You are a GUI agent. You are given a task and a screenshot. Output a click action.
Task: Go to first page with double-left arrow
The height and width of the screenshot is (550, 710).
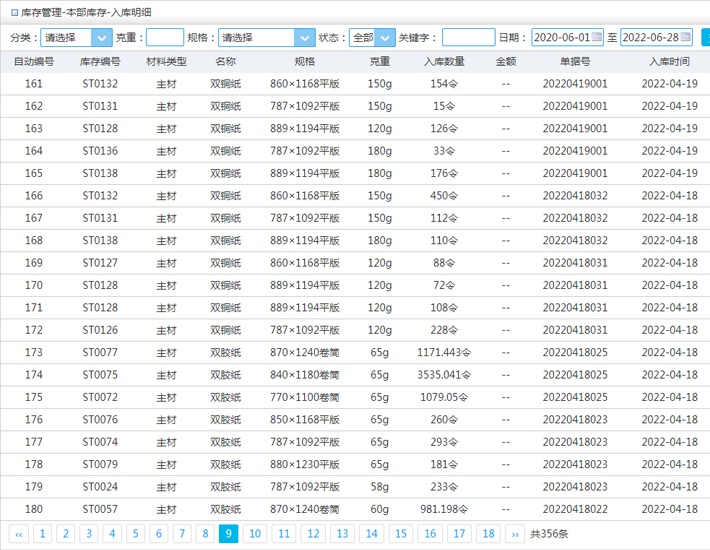click(18, 534)
